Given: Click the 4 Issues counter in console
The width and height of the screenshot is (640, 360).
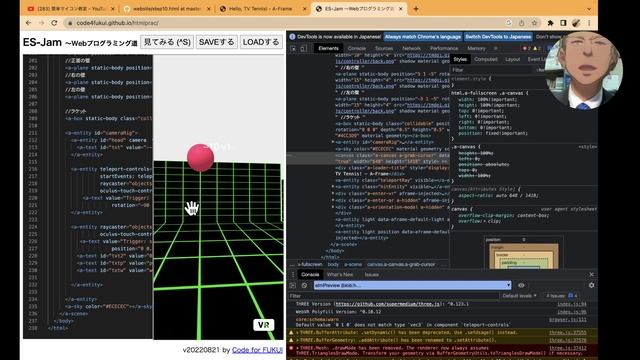Looking at the screenshot, I should pyautogui.click(x=562, y=296).
